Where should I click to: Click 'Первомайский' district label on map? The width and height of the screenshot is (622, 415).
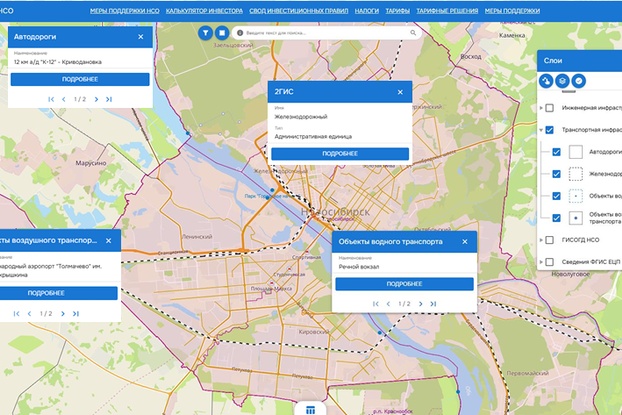coord(527,373)
